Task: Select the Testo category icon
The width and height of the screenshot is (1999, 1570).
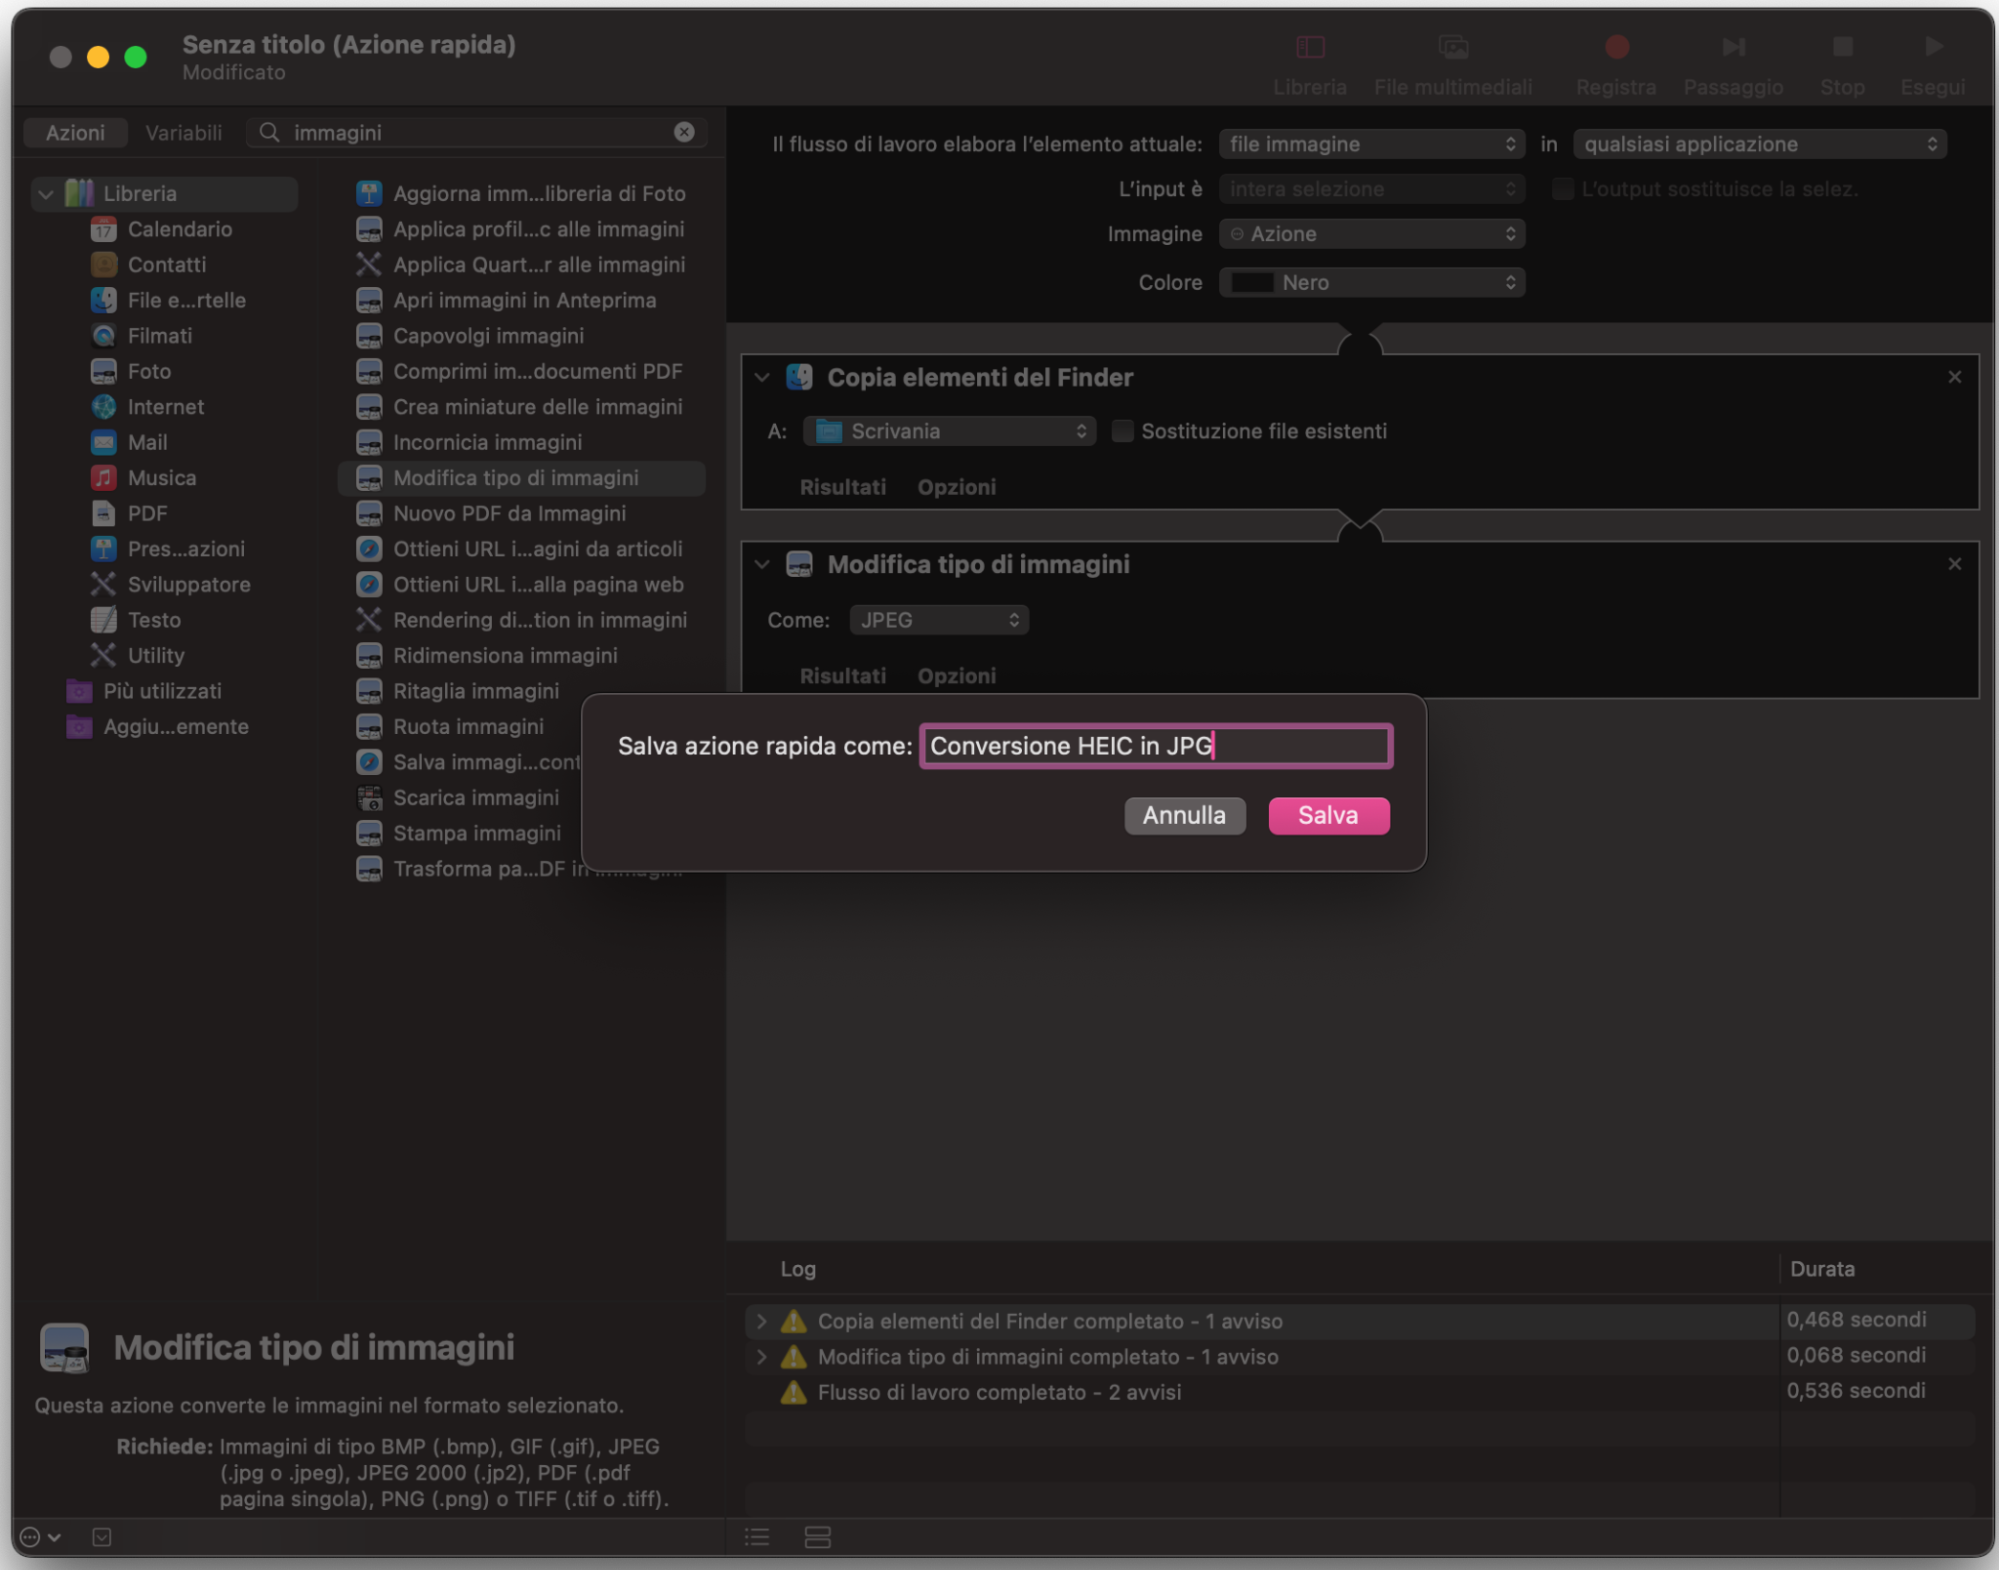Action: pos(104,620)
